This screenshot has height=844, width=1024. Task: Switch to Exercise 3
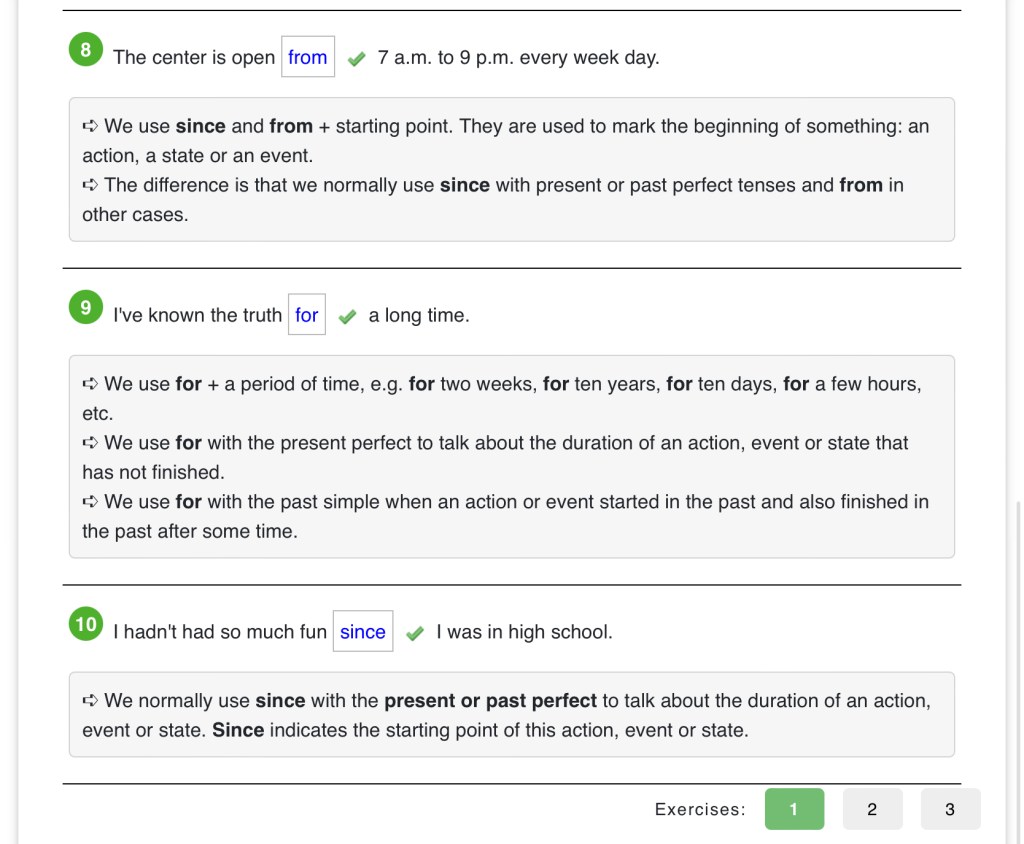pos(950,809)
